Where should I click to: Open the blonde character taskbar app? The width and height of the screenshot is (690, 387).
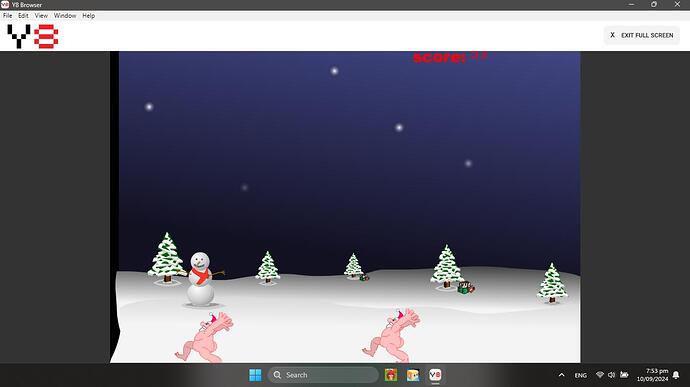(x=413, y=375)
